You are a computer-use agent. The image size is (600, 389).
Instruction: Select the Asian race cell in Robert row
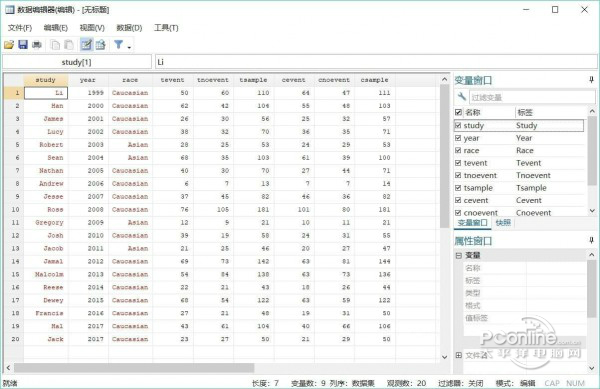(x=130, y=145)
